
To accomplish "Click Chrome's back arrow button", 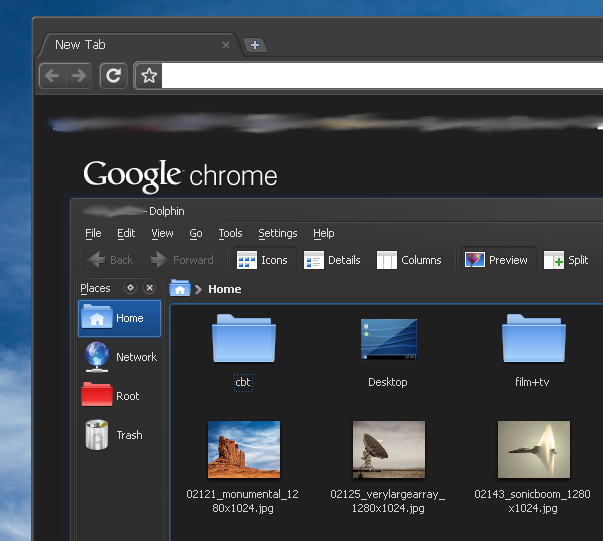I will 53,76.
